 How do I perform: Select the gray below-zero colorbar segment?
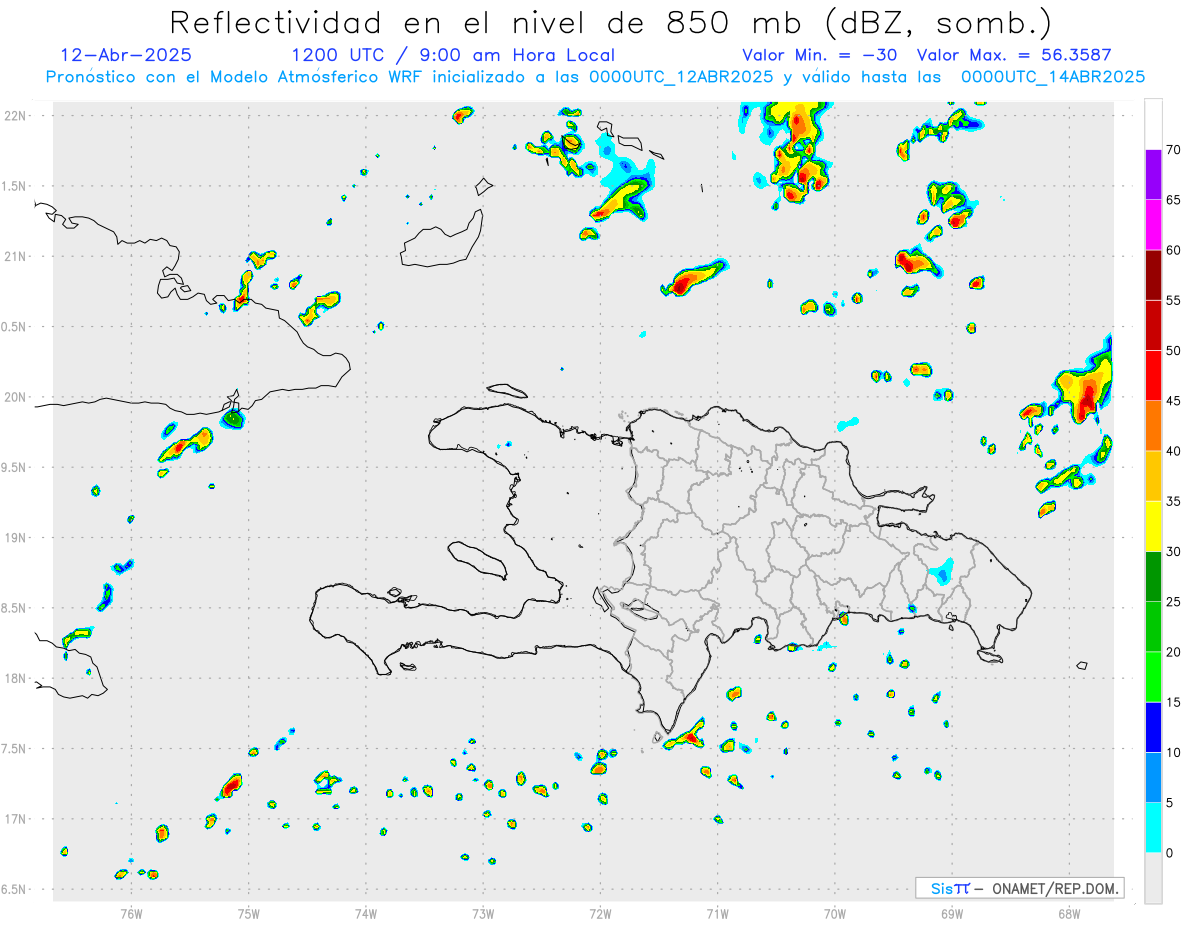tap(1153, 878)
